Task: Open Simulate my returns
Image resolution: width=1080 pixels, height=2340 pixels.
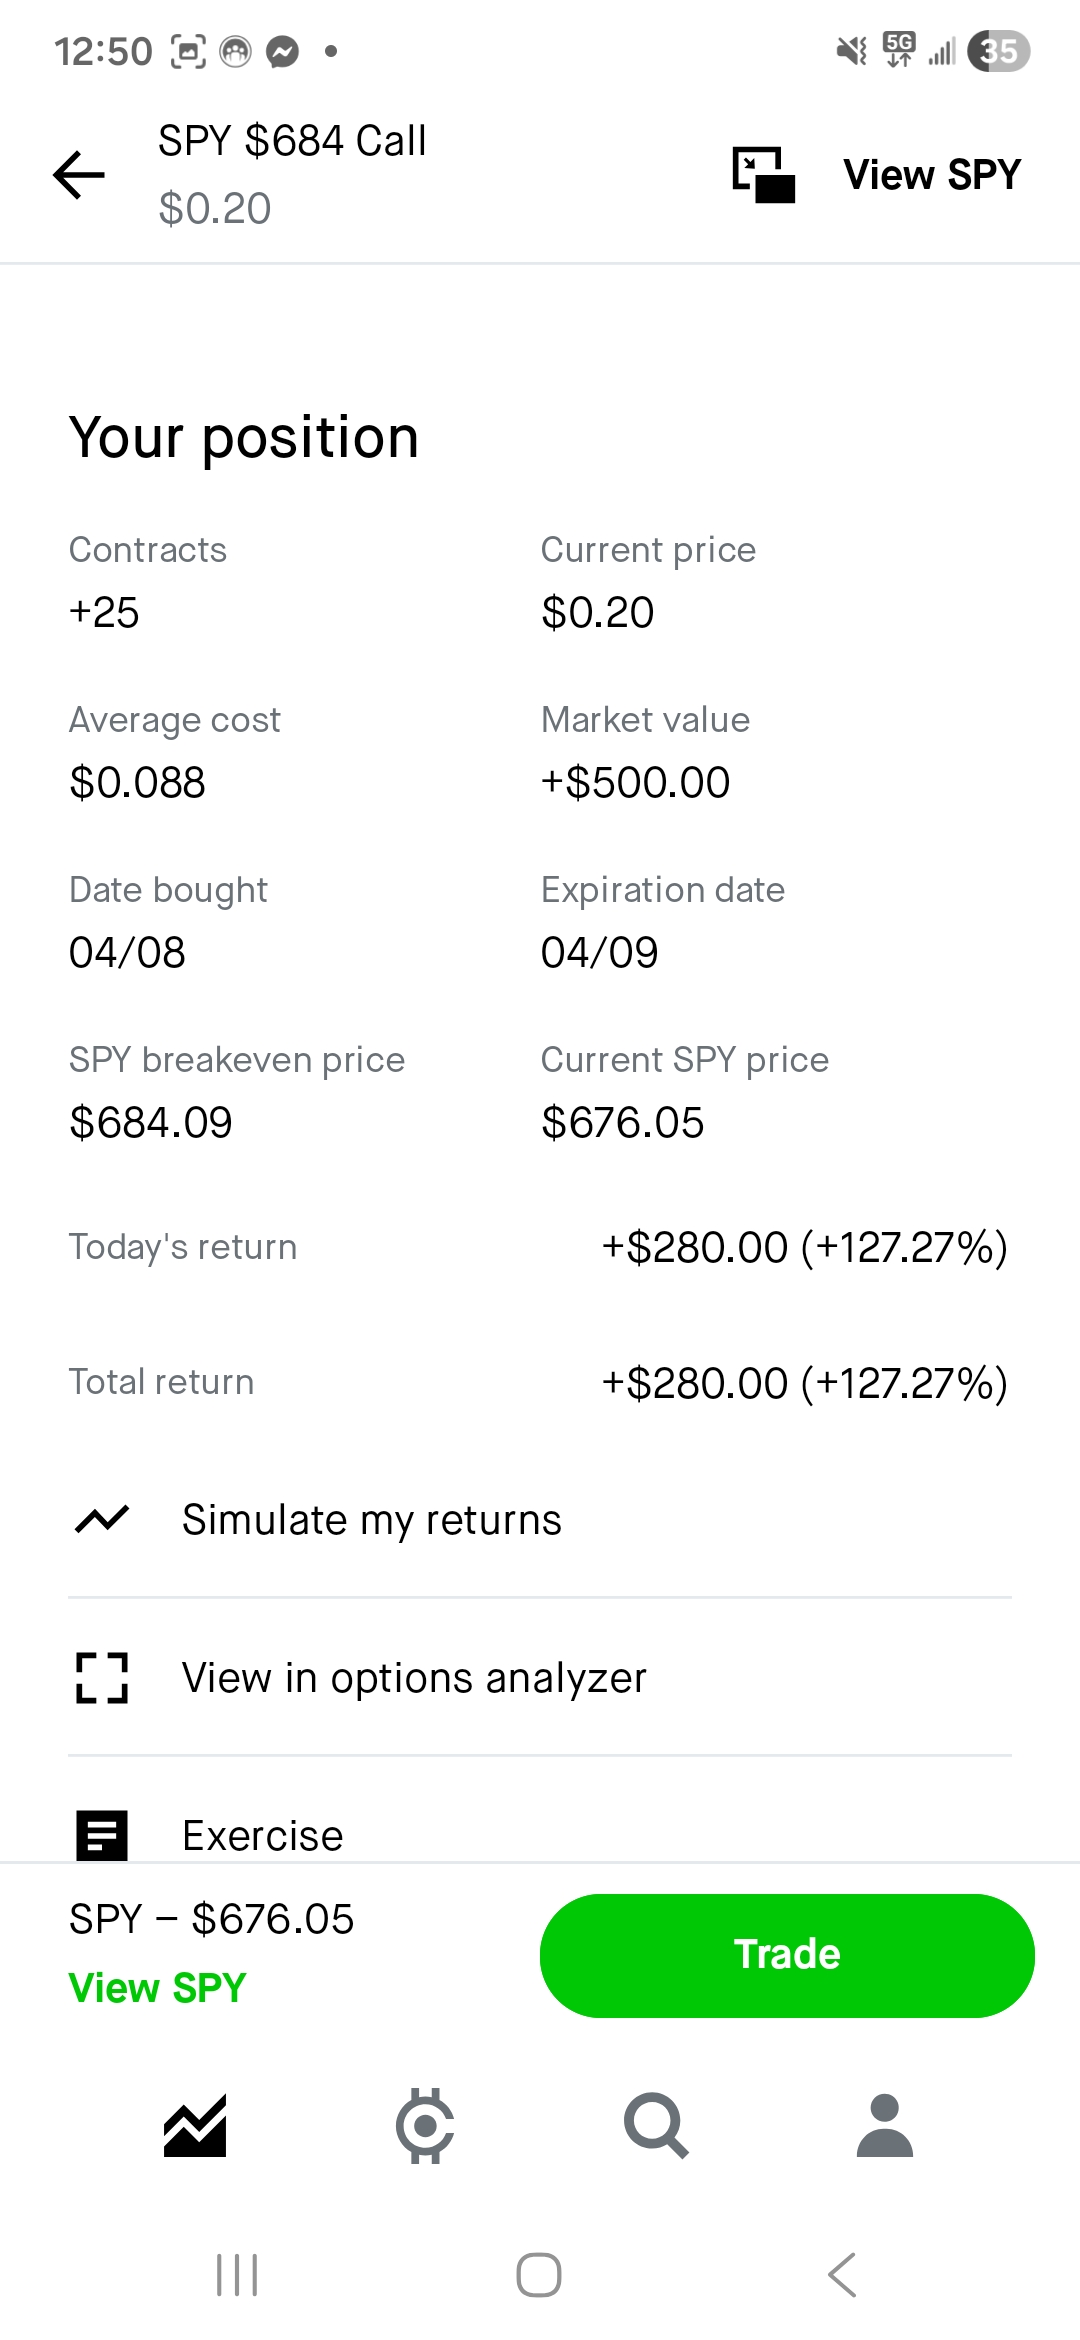Action: [371, 1520]
